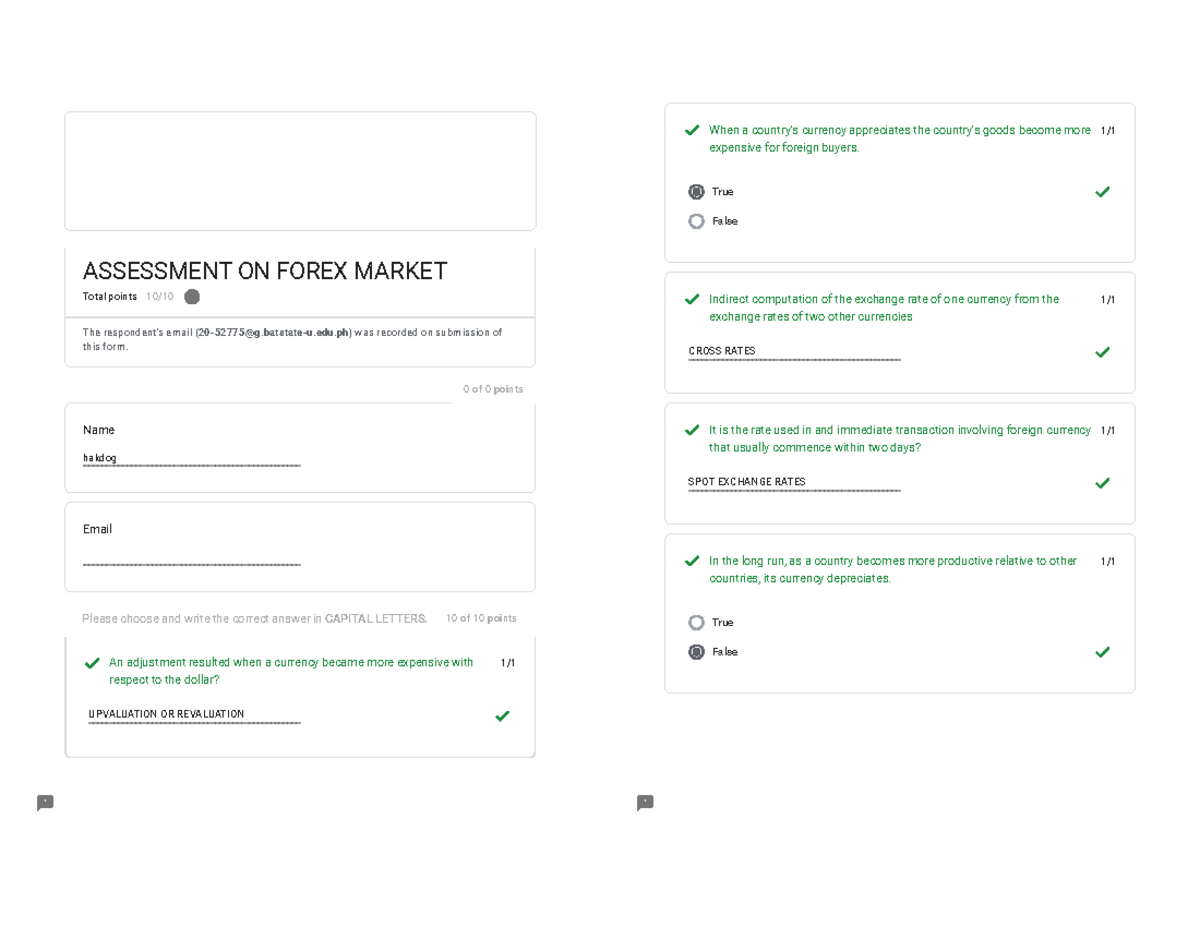Click the UPVALUATION OR REVALUATION answer field

195,715
